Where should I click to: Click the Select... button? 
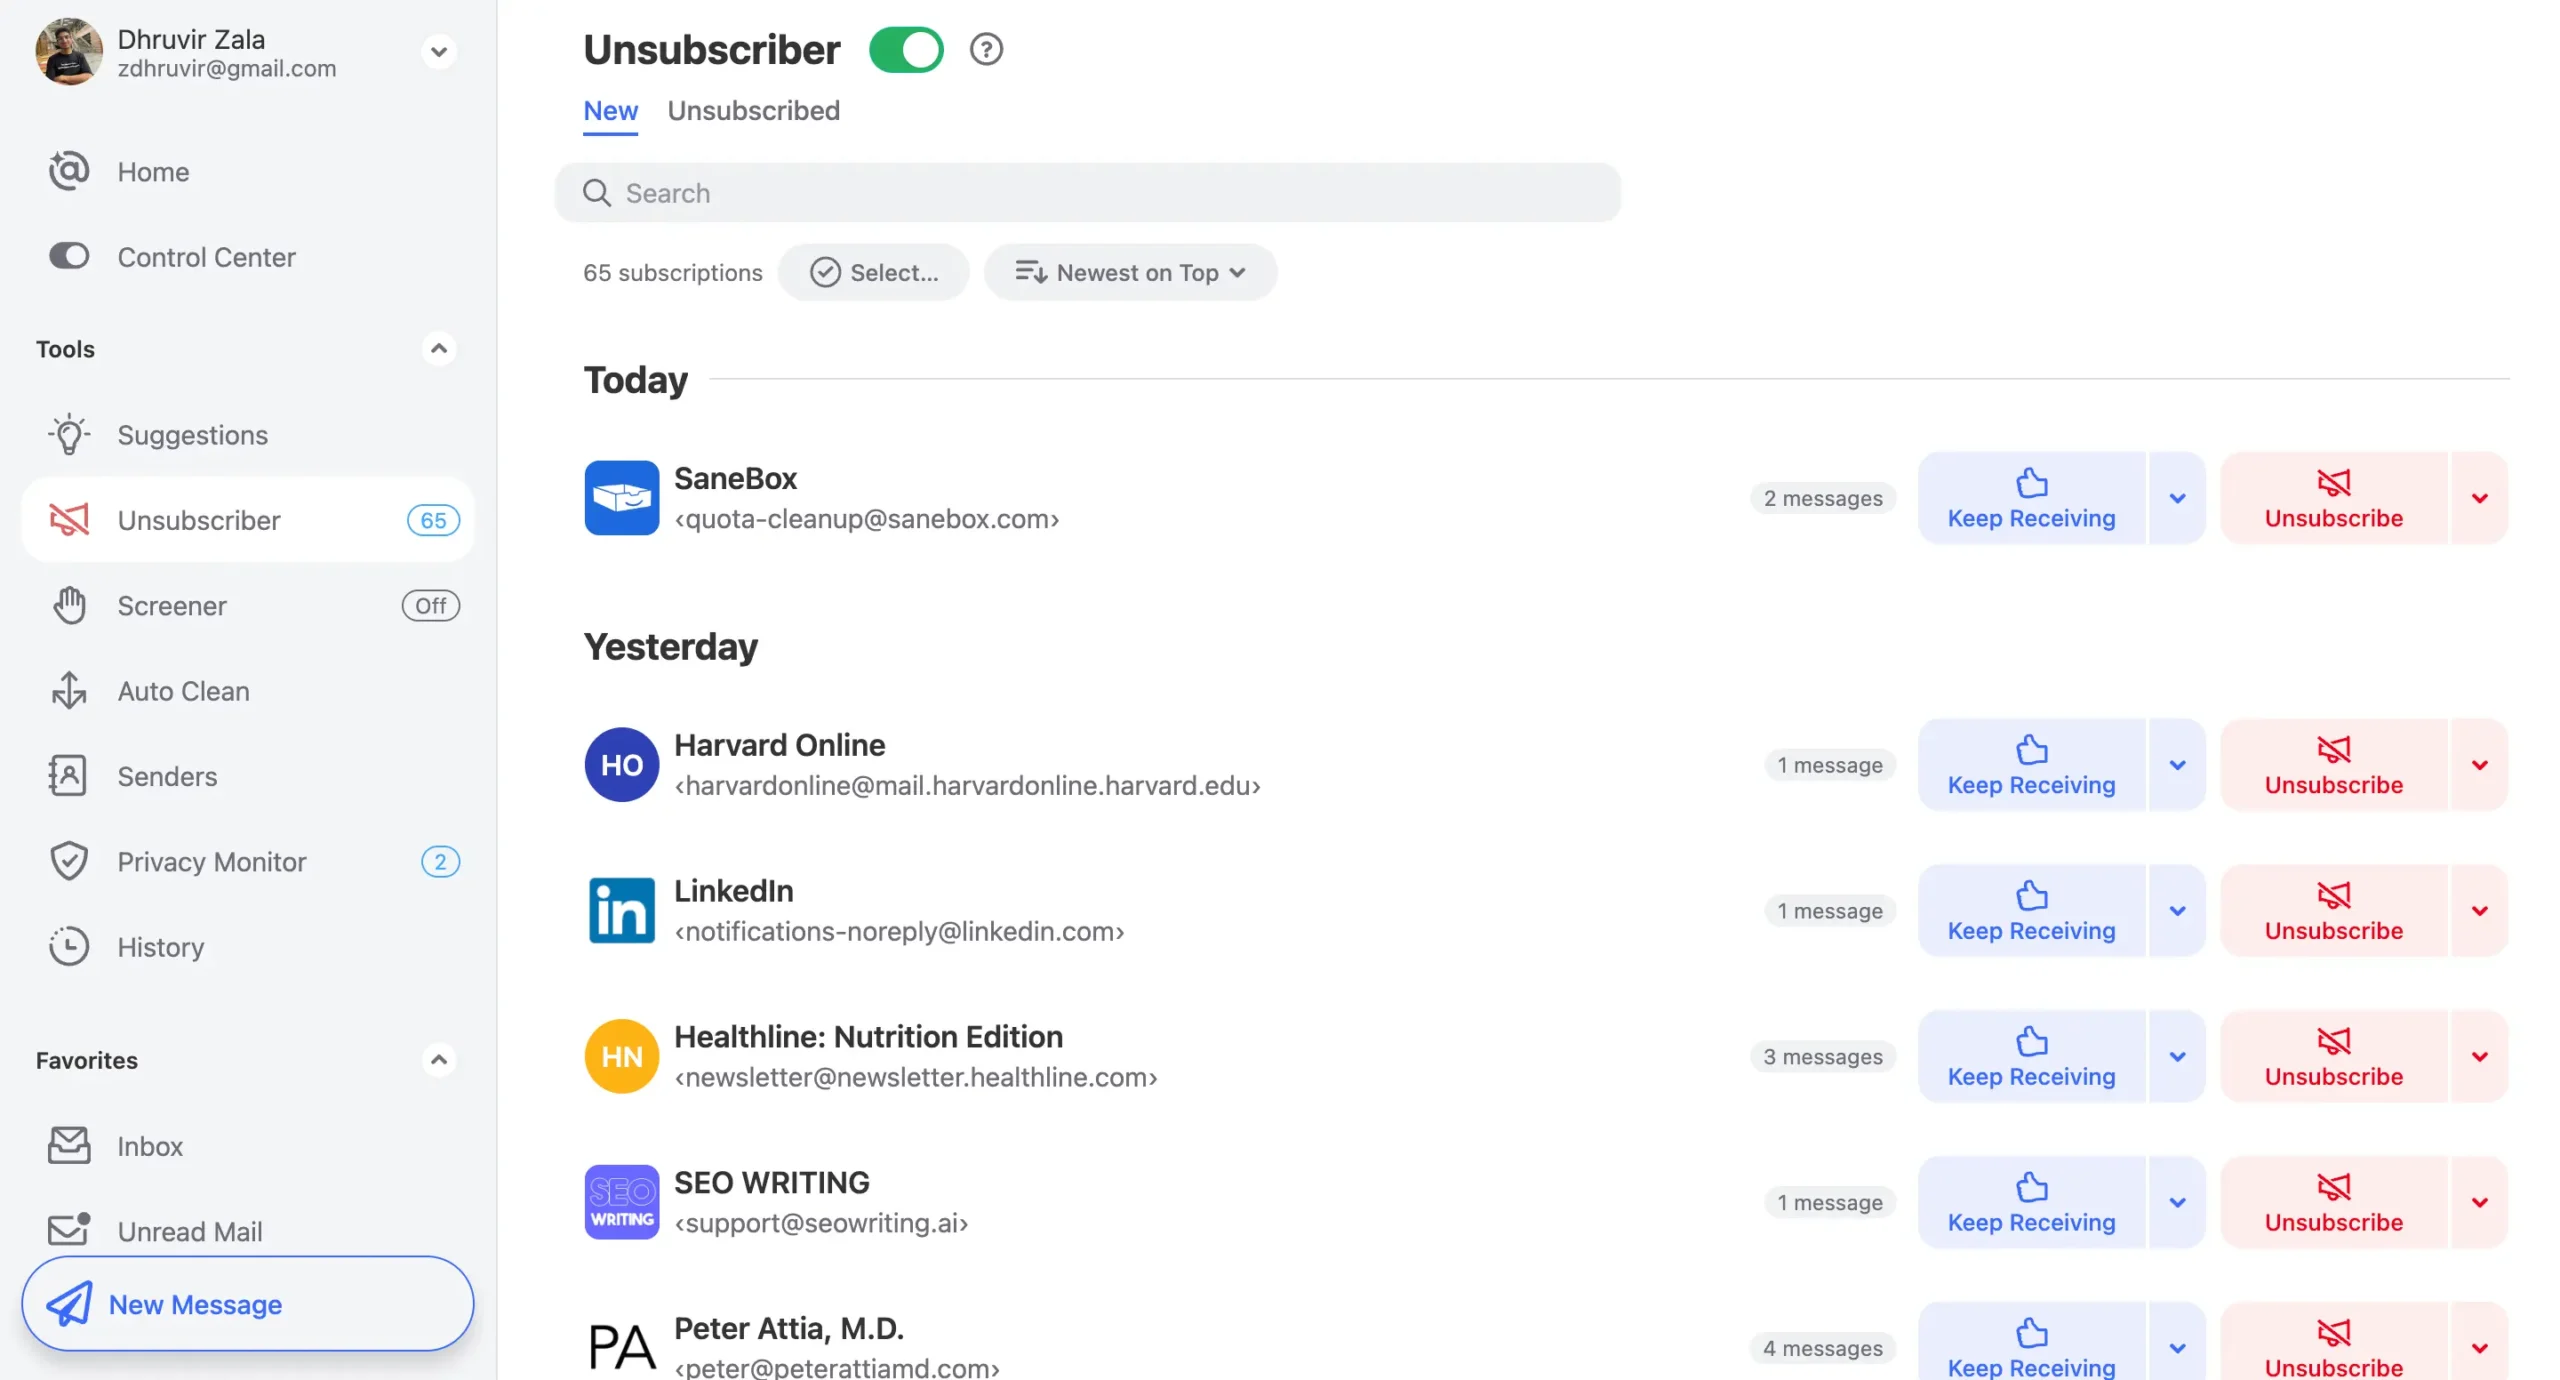click(x=873, y=272)
